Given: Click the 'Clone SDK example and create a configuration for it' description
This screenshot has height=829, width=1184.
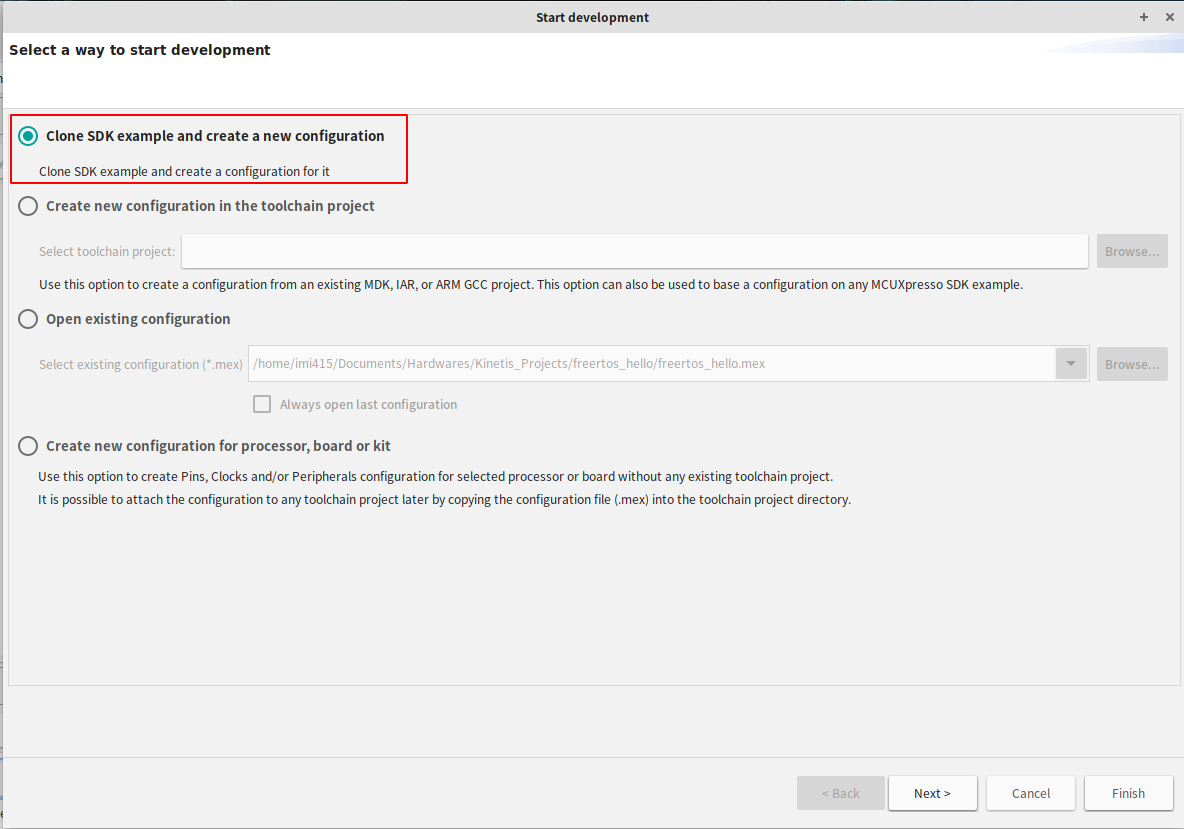Looking at the screenshot, I should tap(184, 172).
